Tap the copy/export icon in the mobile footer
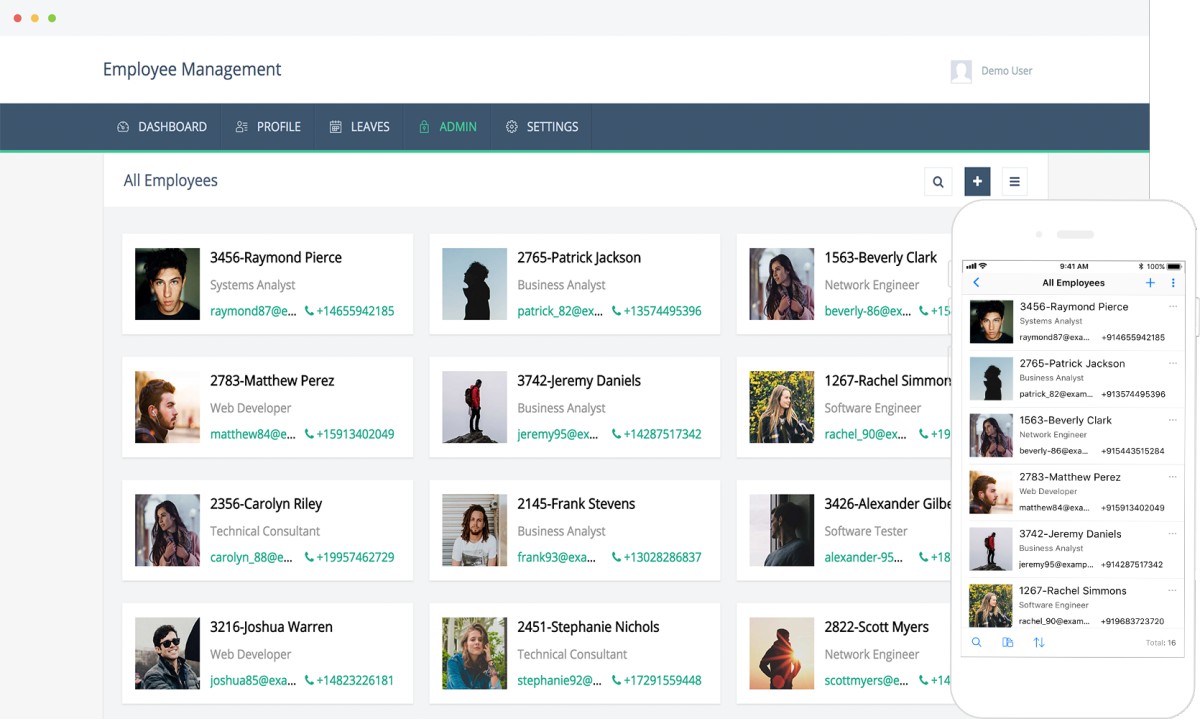Screen dimensions: 1200x719 [1008, 643]
